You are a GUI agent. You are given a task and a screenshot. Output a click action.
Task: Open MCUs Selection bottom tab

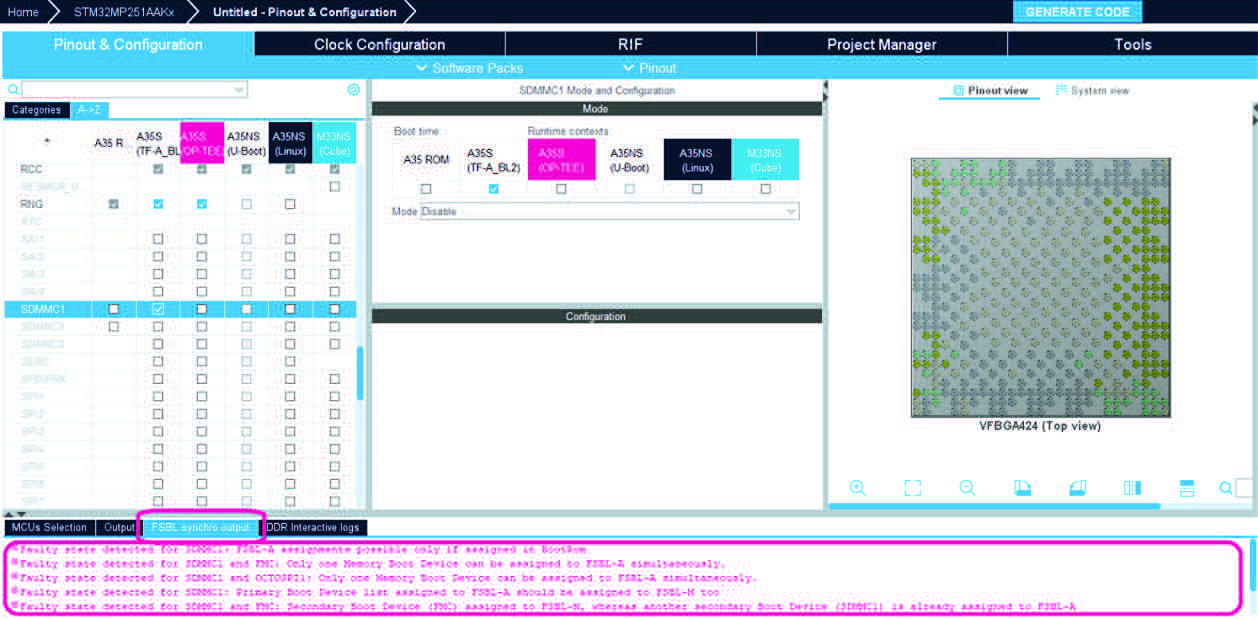tap(49, 527)
